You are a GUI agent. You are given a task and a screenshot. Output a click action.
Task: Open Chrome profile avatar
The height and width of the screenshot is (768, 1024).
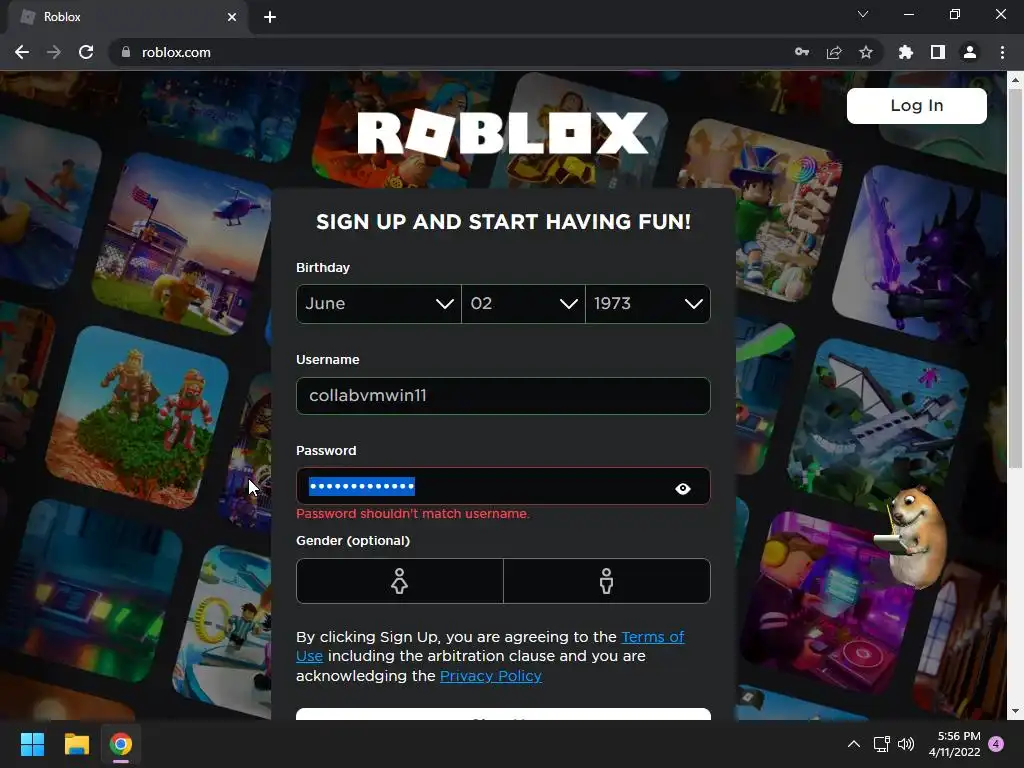[970, 52]
